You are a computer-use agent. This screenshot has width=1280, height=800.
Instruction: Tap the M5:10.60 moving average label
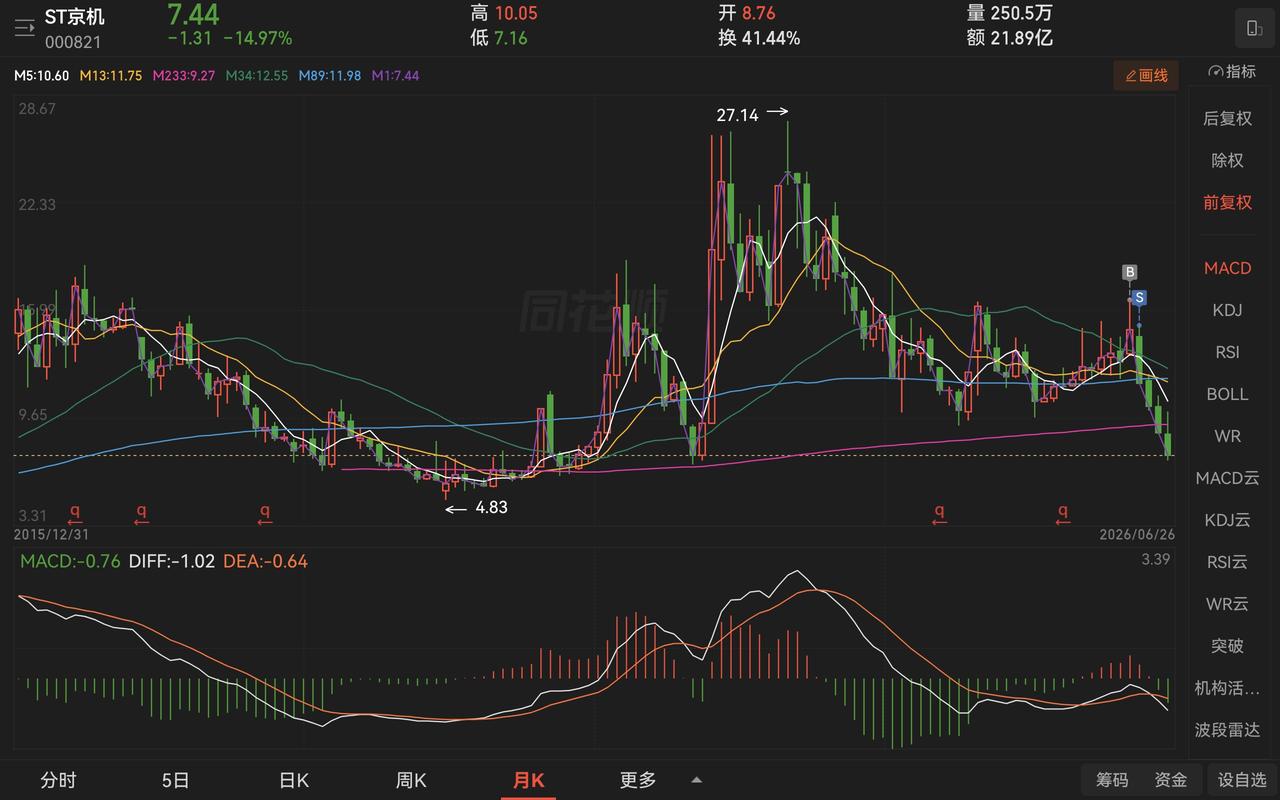coord(41,76)
